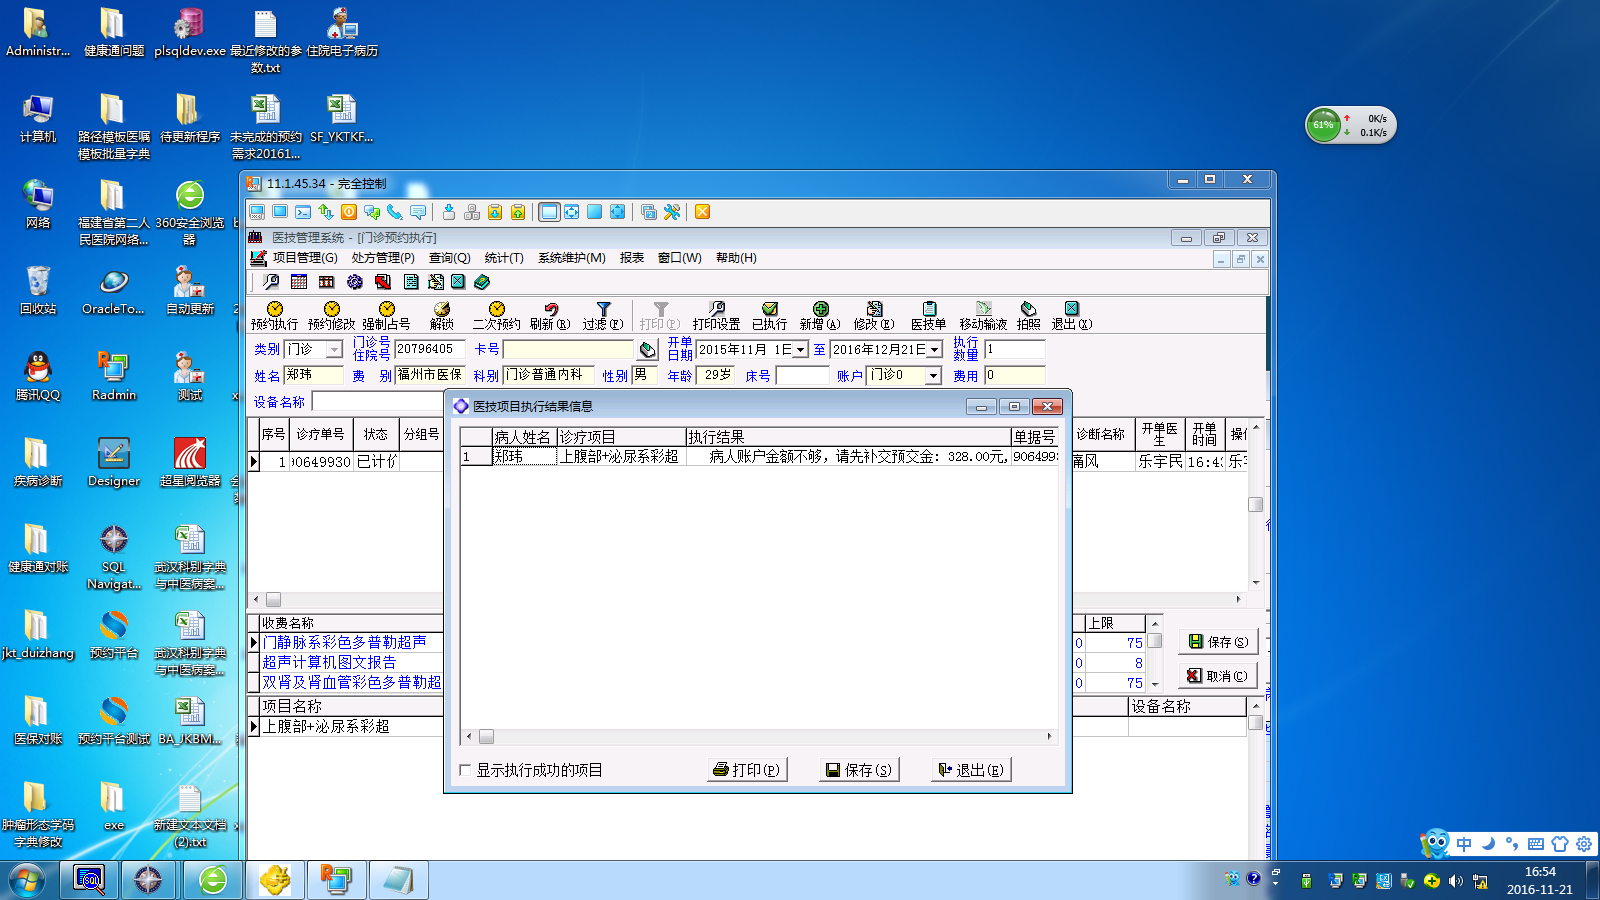
Task: Click the 过滤 filter funnel icon
Action: pos(603,316)
